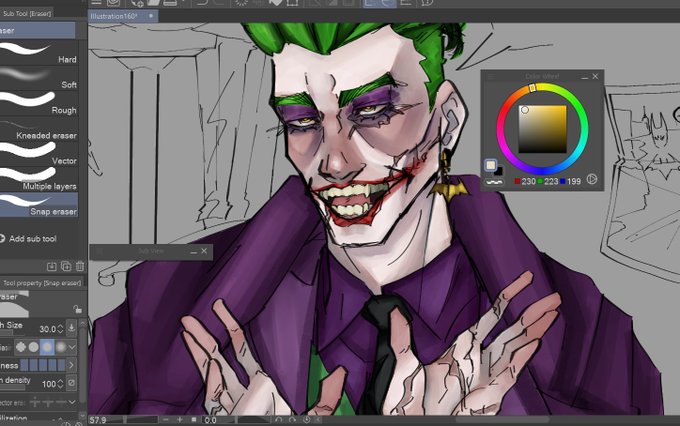Select the main drawing color swatch
The image size is (680, 426).
(x=490, y=165)
